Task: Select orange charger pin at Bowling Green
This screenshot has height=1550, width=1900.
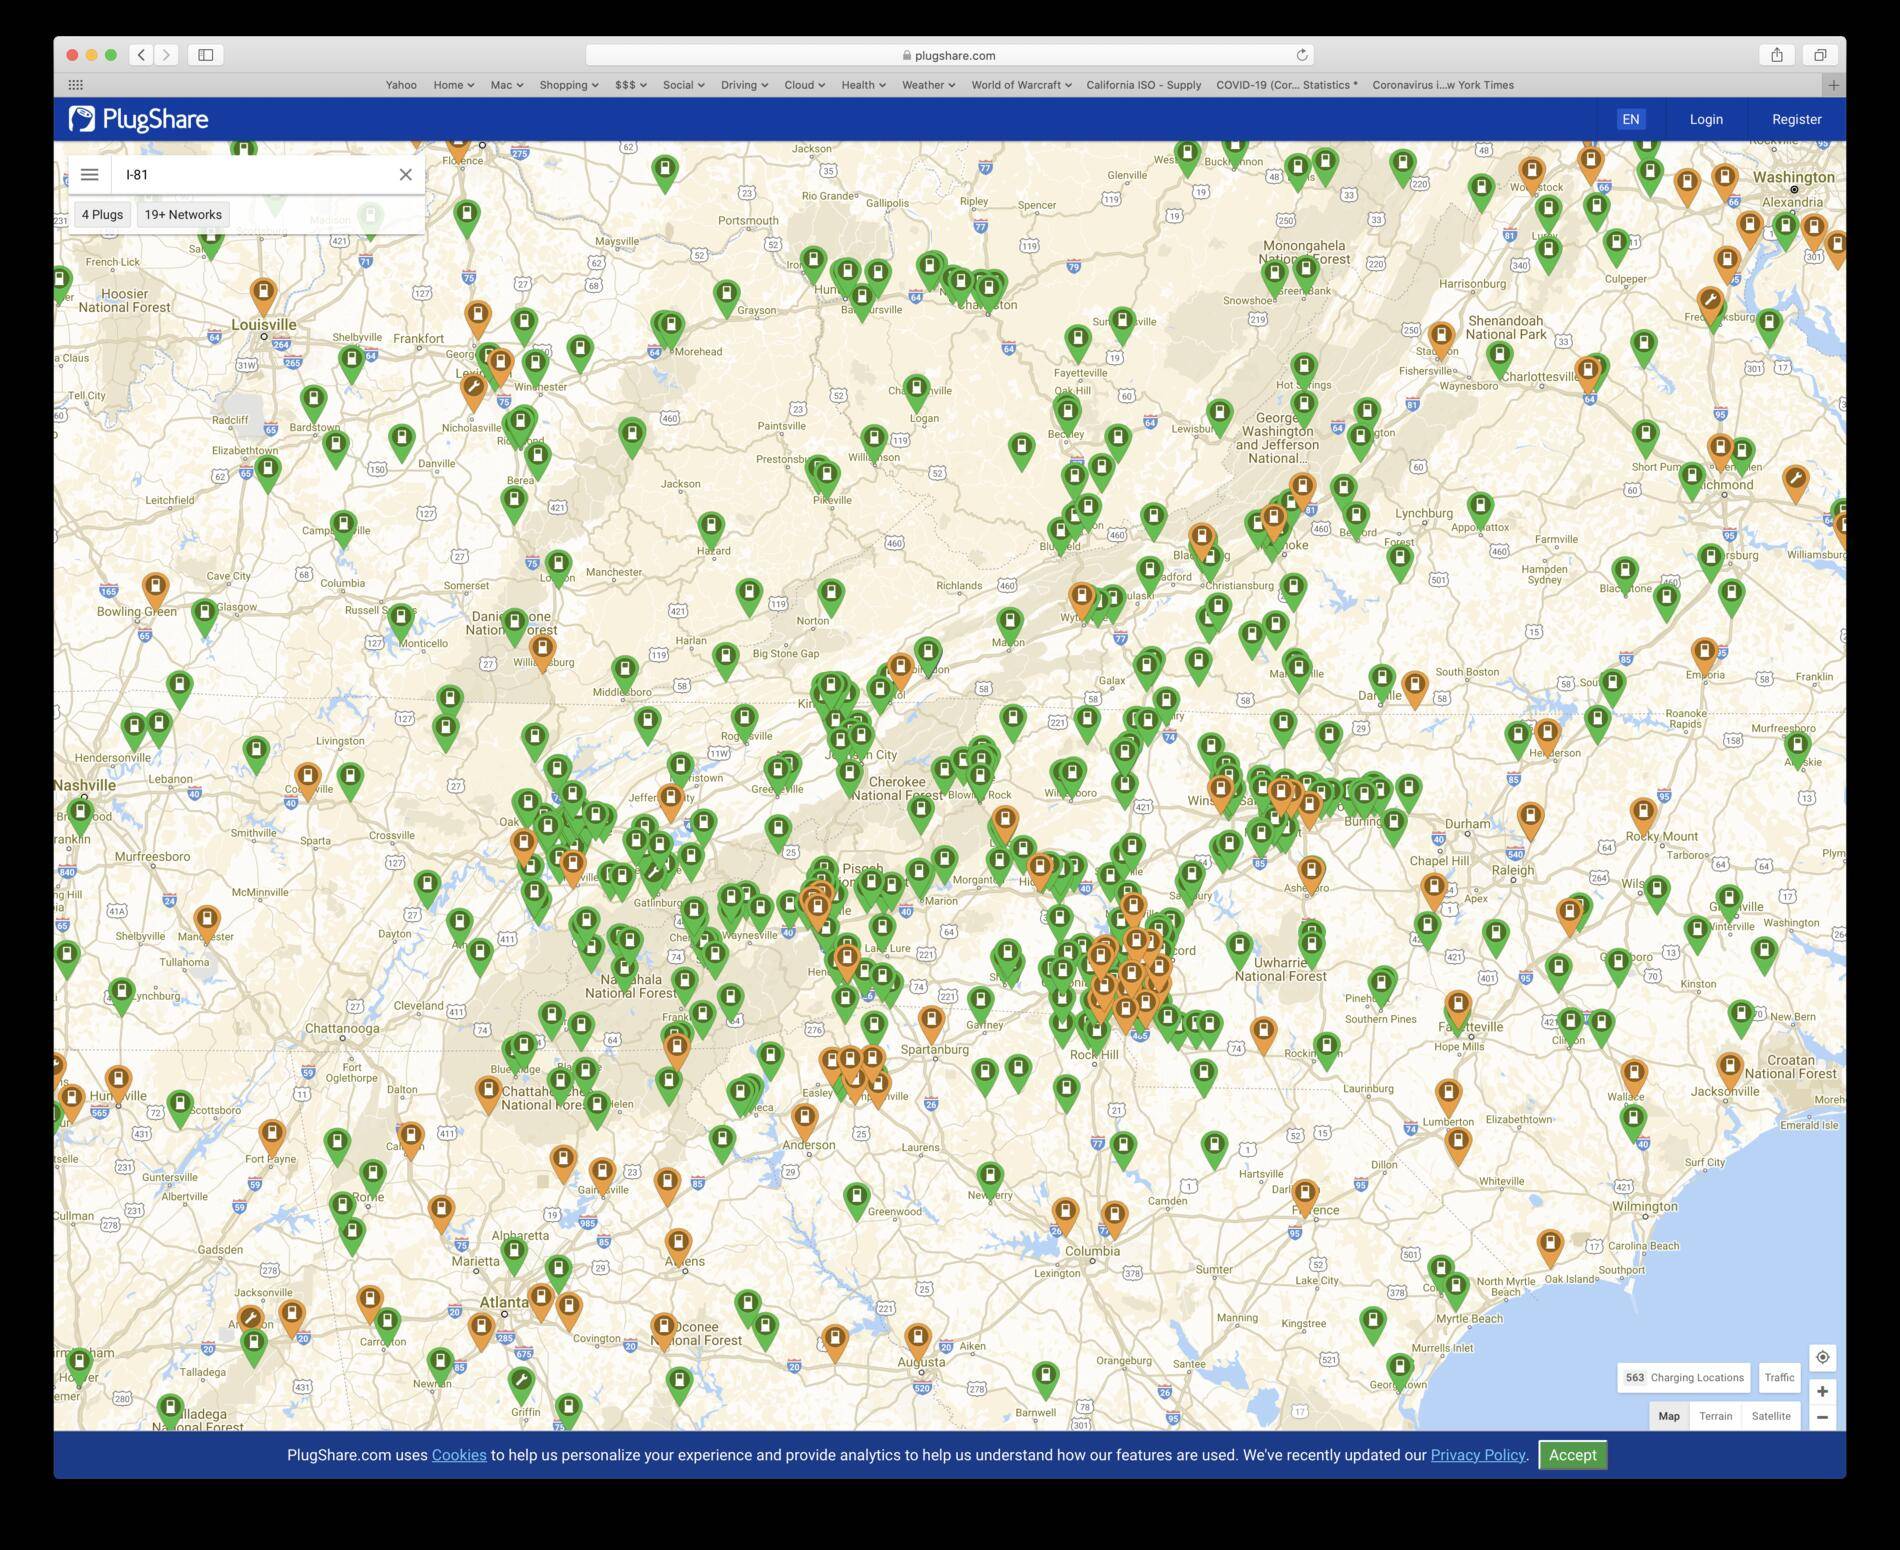Action: 155,589
